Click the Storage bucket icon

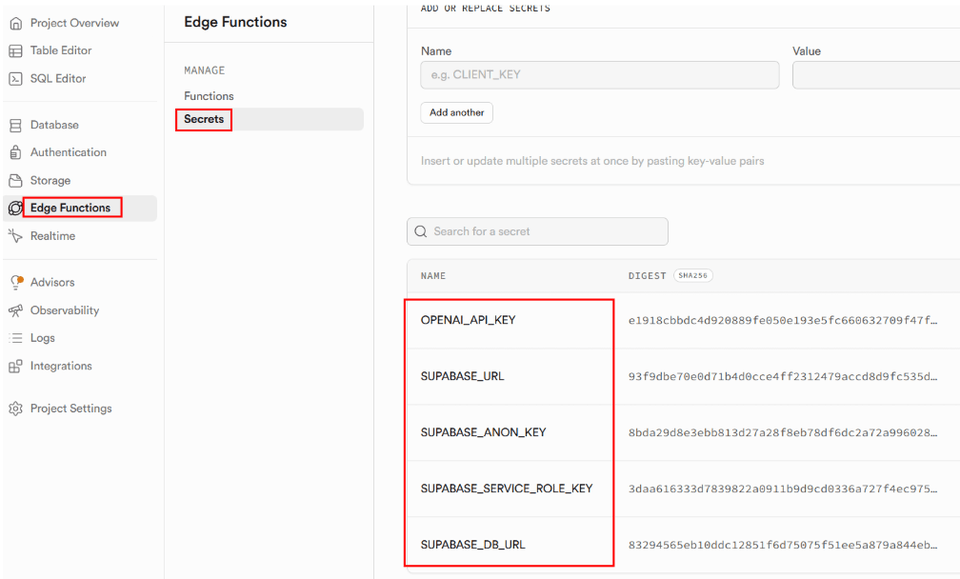click(16, 181)
